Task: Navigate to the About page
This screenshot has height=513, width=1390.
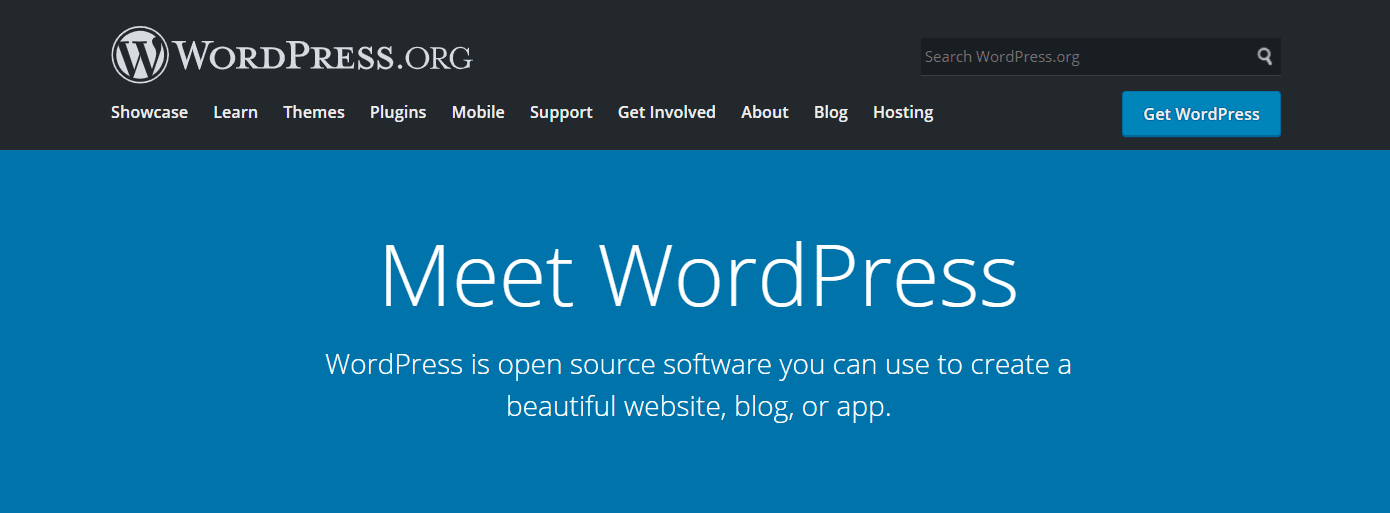Action: pos(765,112)
